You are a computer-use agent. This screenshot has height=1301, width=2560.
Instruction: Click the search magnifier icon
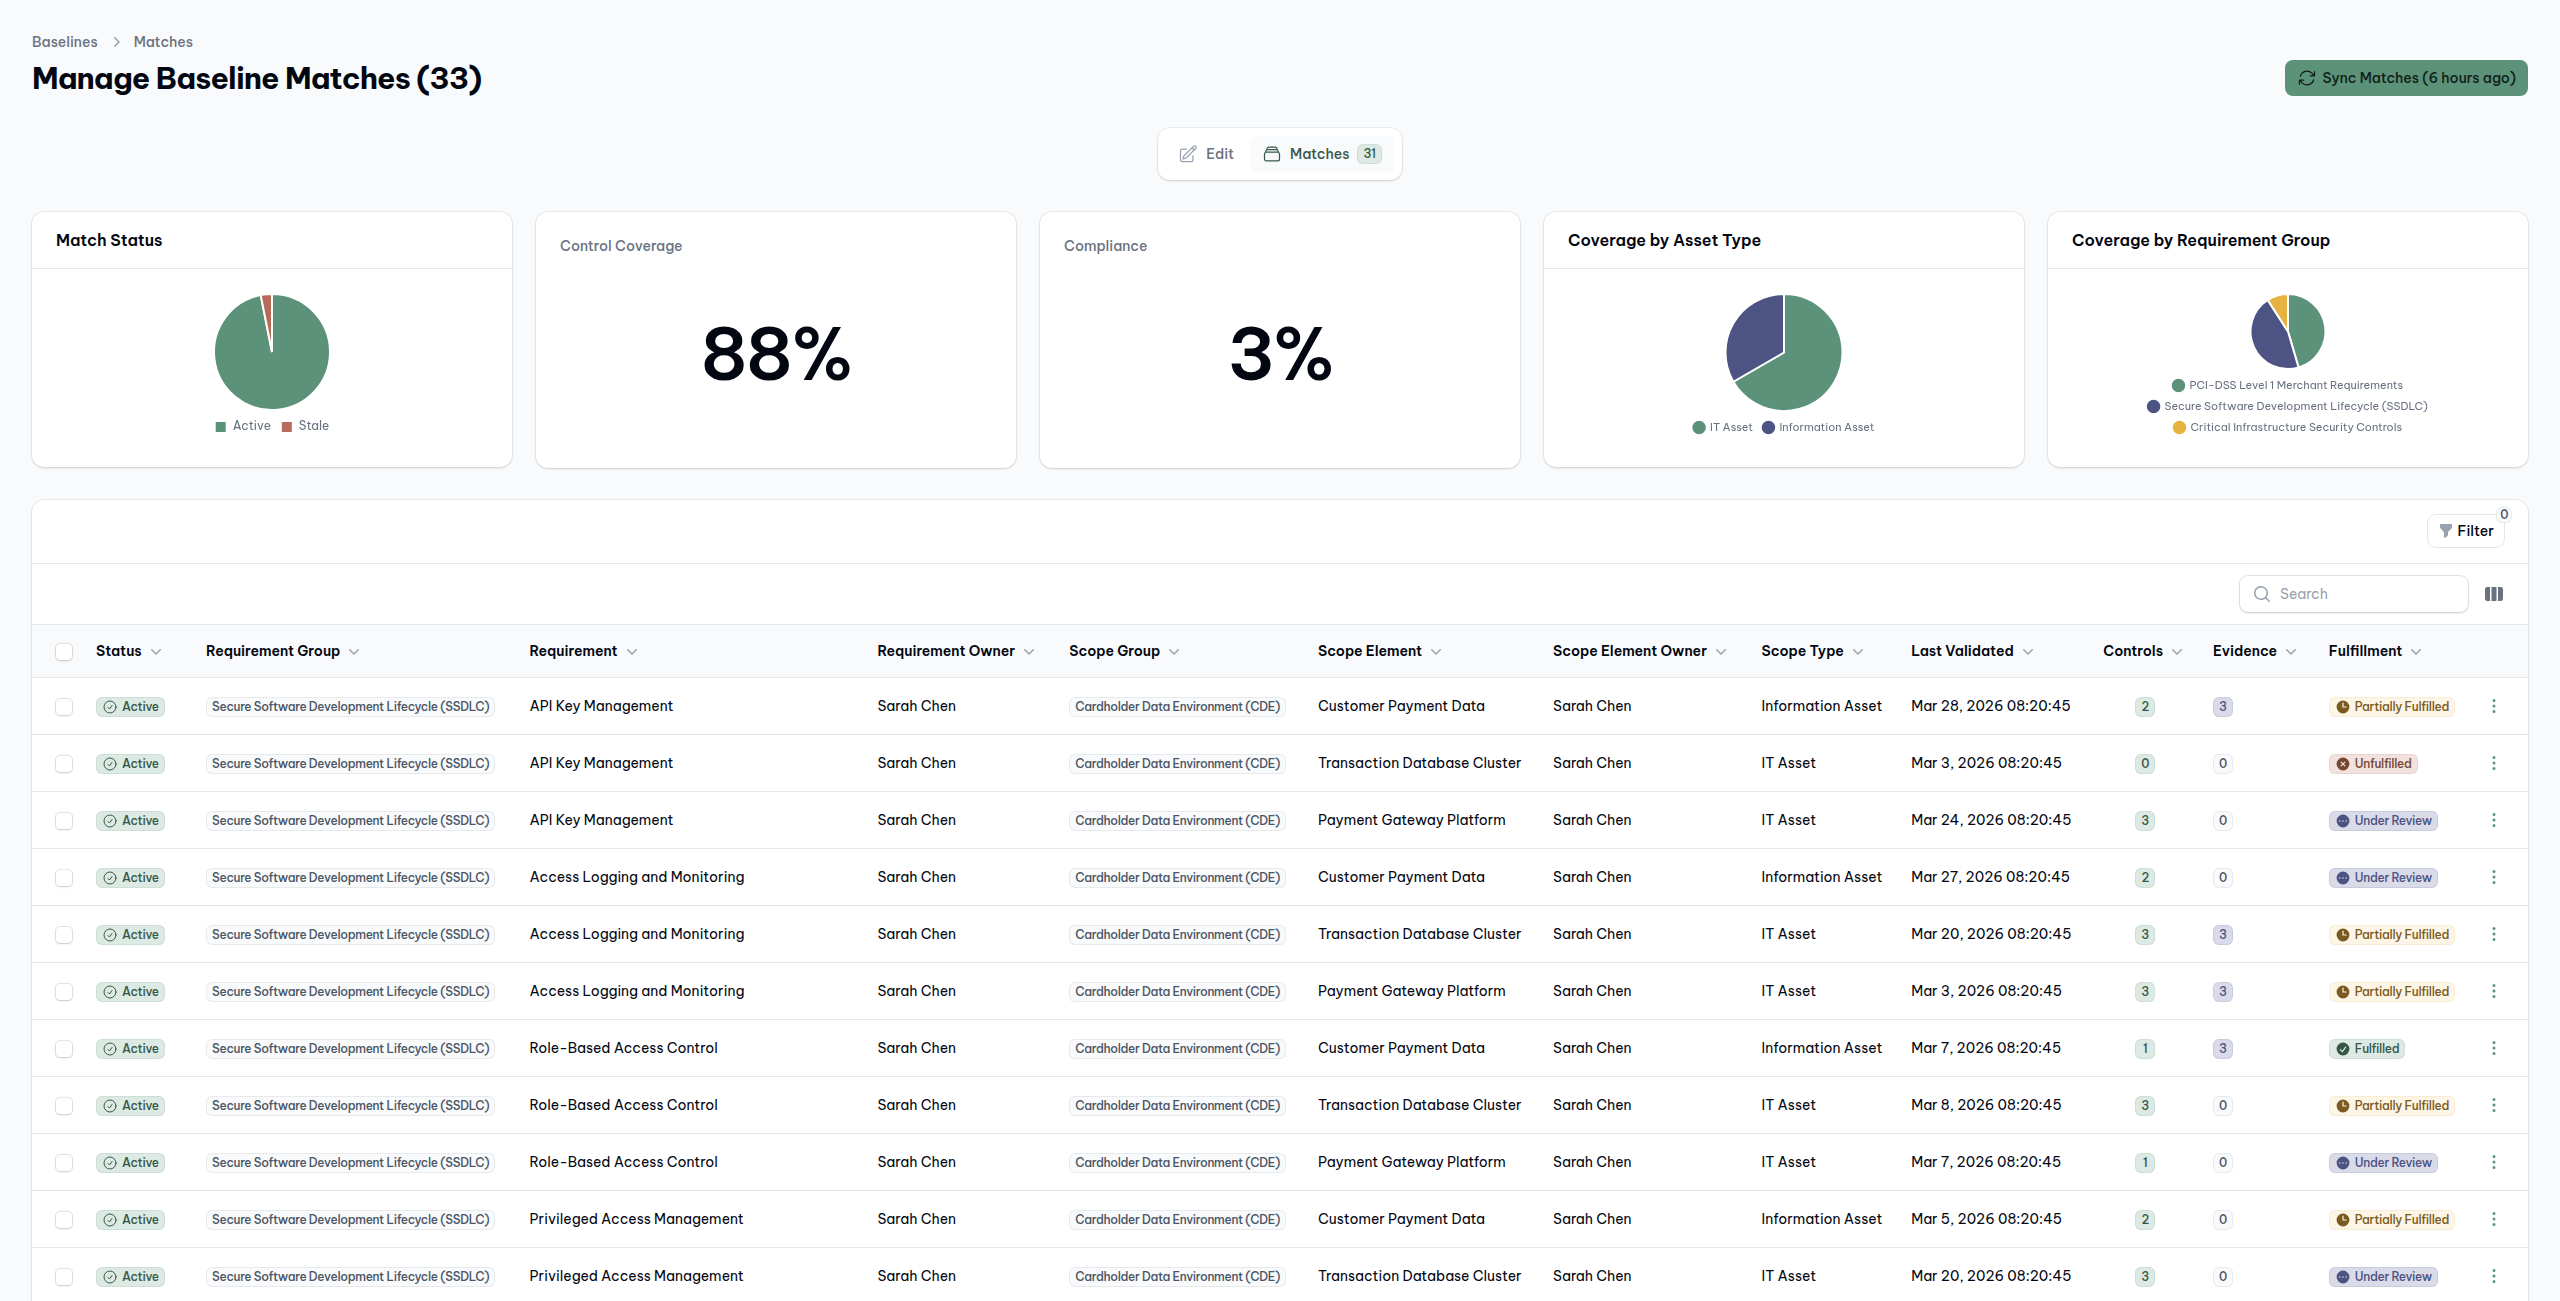click(2261, 594)
